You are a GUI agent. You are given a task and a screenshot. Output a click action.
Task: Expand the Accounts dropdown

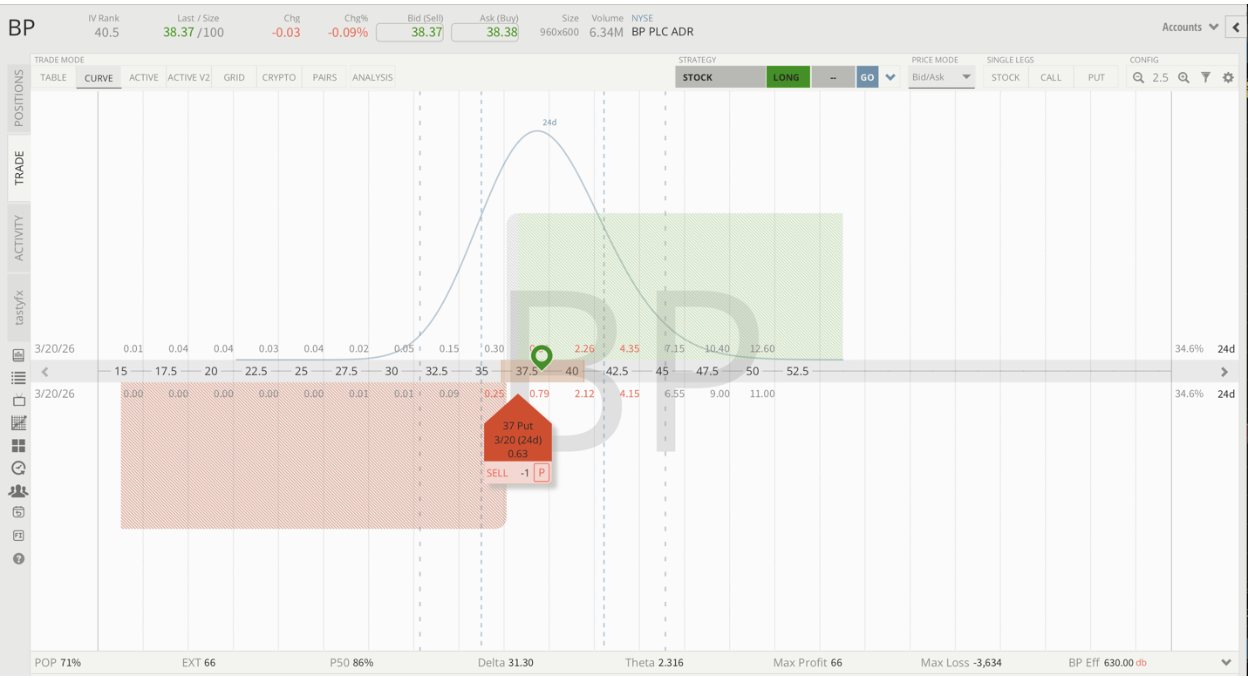1188,27
